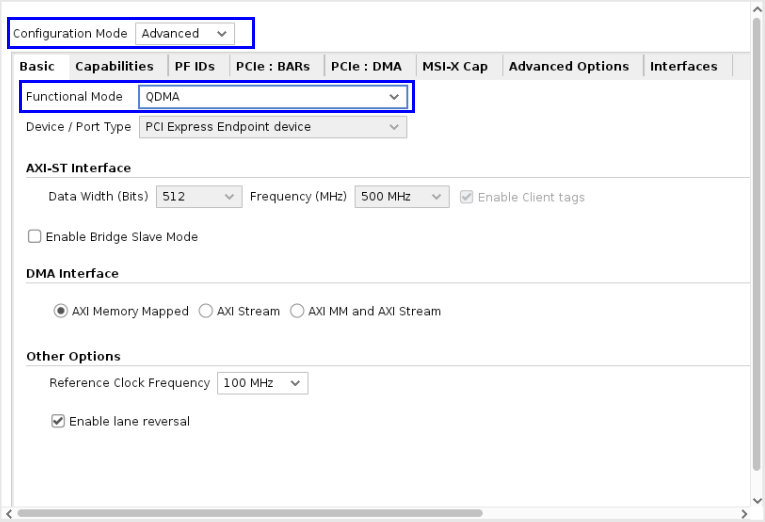Open the Interfaces tab
Viewport: 765px width, 522px height.
(683, 66)
